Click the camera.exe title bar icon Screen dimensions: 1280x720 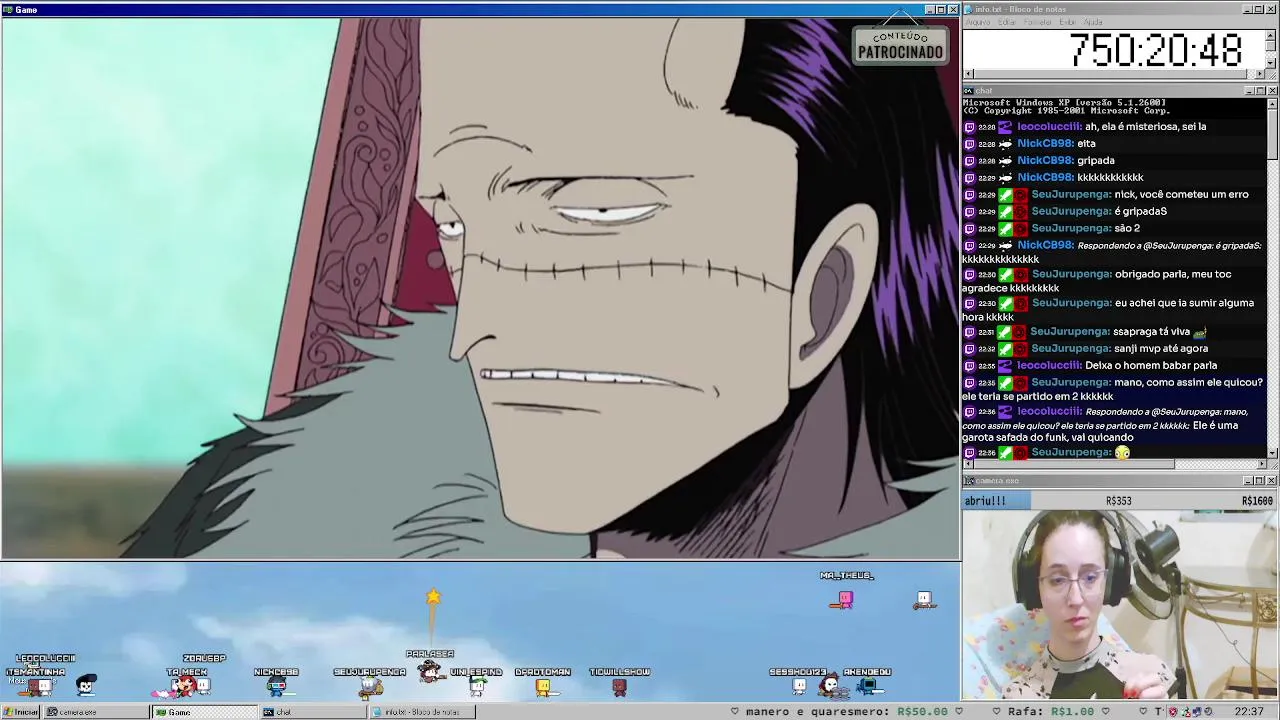(968, 481)
